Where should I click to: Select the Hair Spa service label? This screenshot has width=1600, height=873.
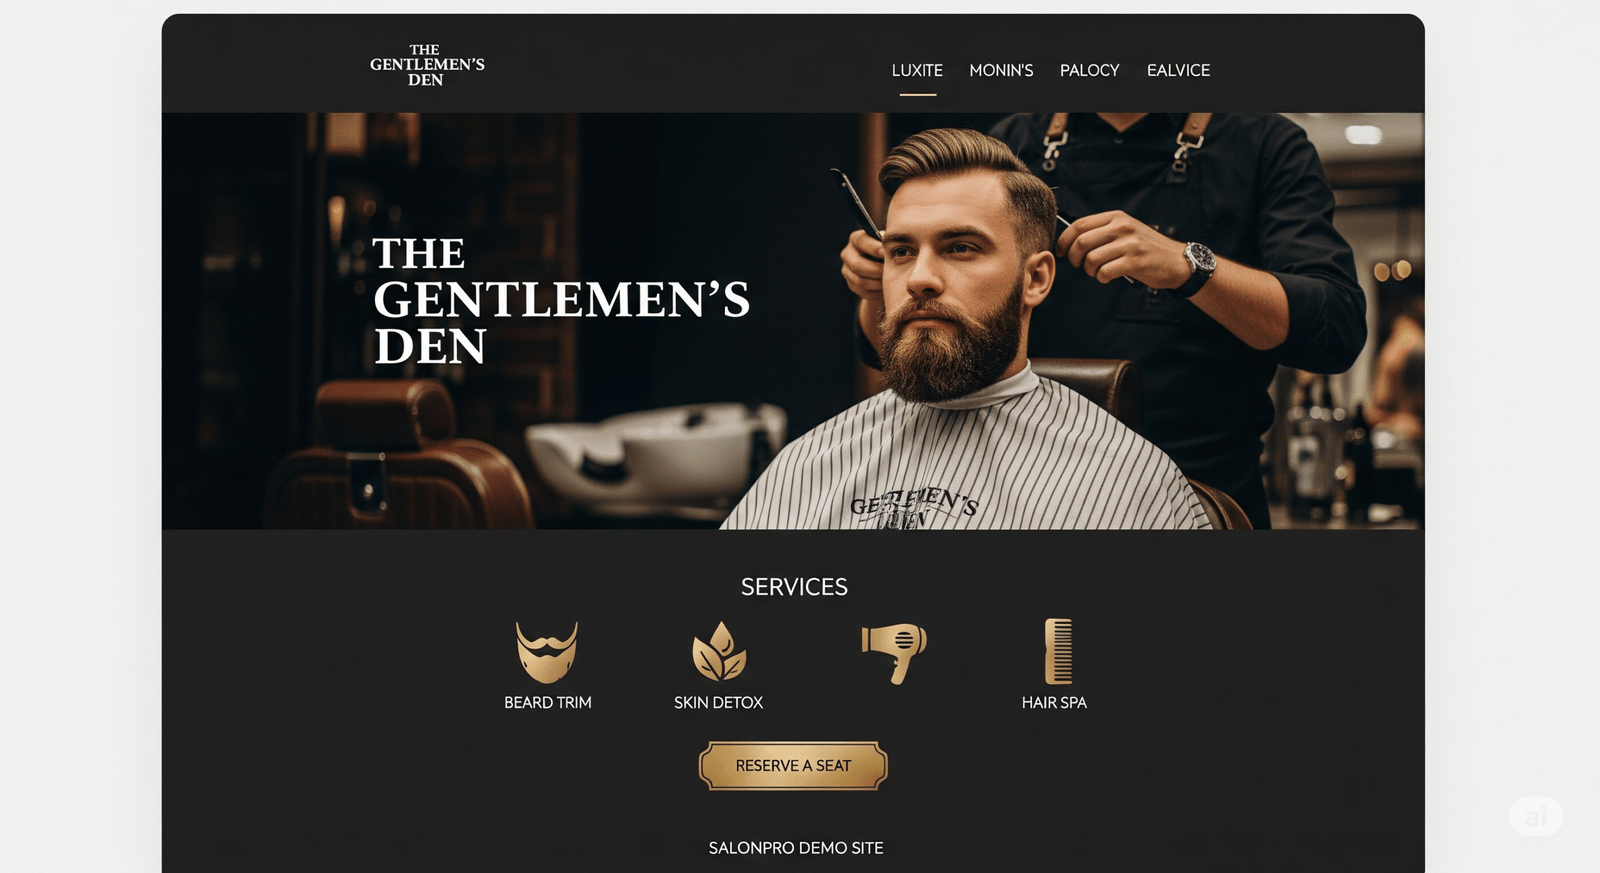1054,703
